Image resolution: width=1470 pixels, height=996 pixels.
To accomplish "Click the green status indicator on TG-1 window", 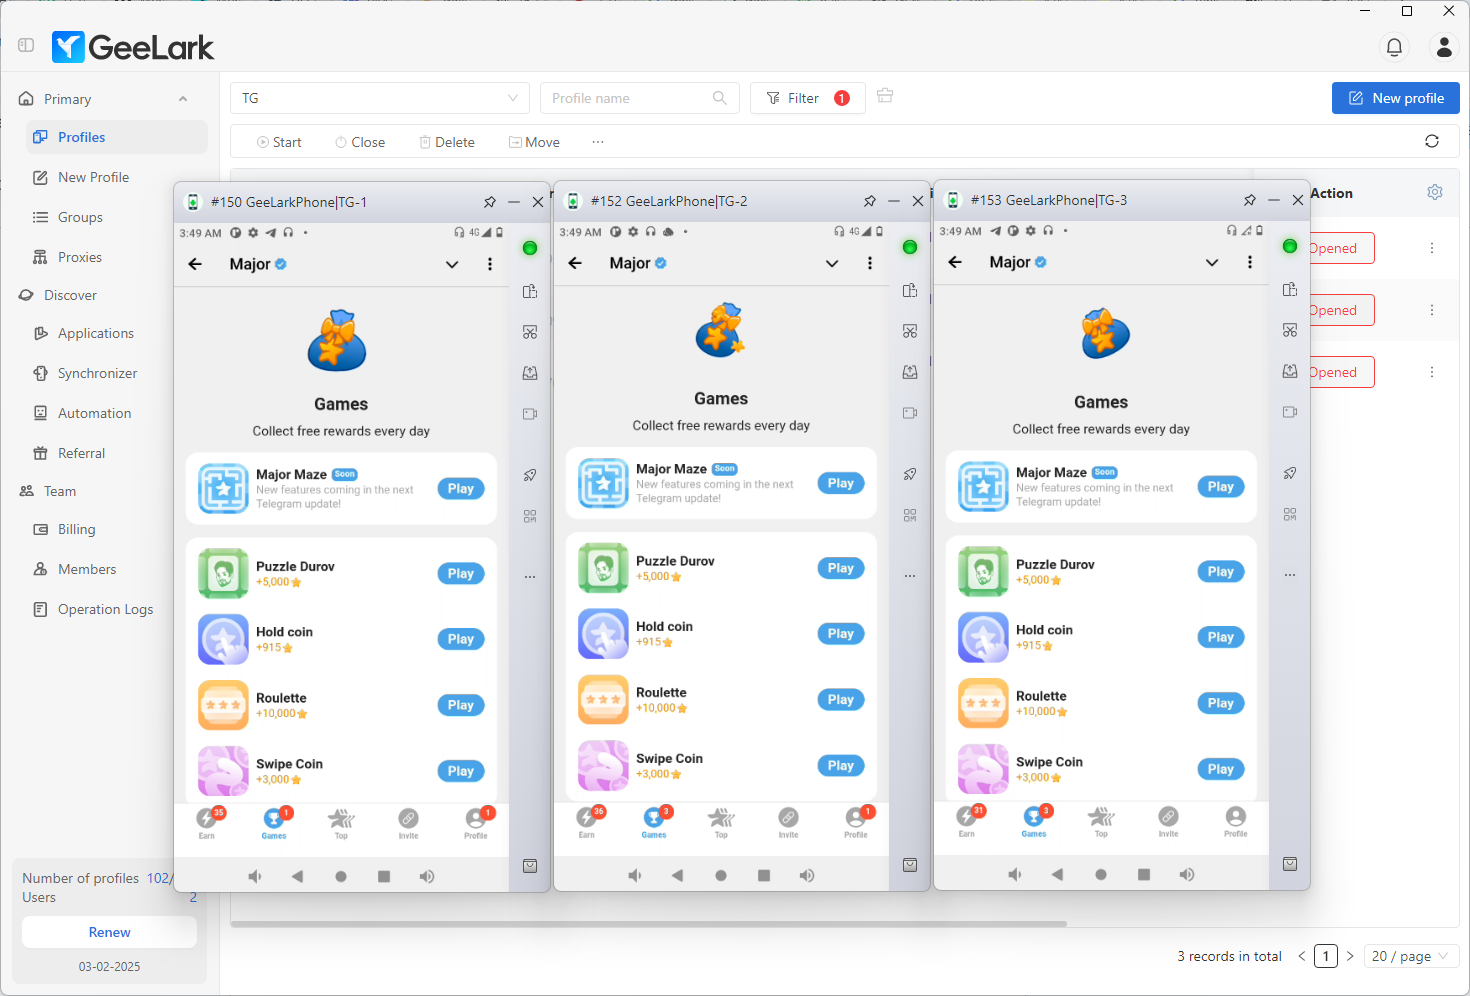I will 530,248.
